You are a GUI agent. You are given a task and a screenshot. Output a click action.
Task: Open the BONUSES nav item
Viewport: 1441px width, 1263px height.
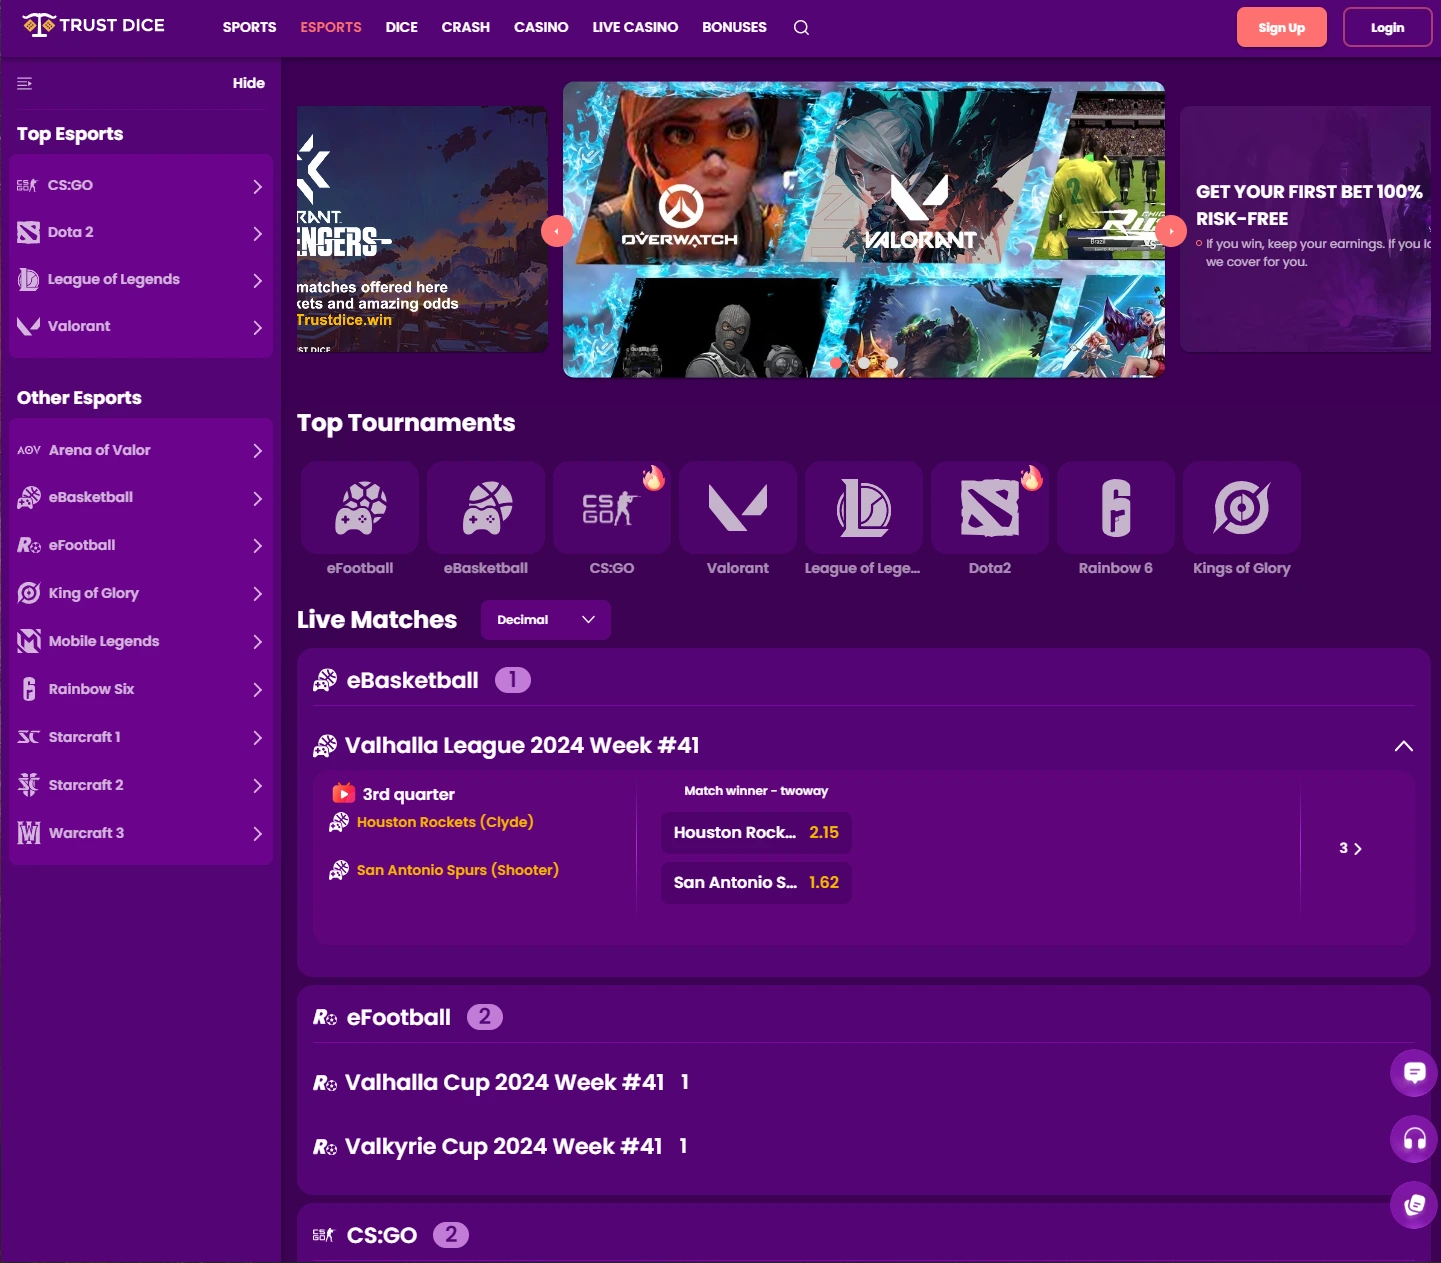tap(734, 27)
